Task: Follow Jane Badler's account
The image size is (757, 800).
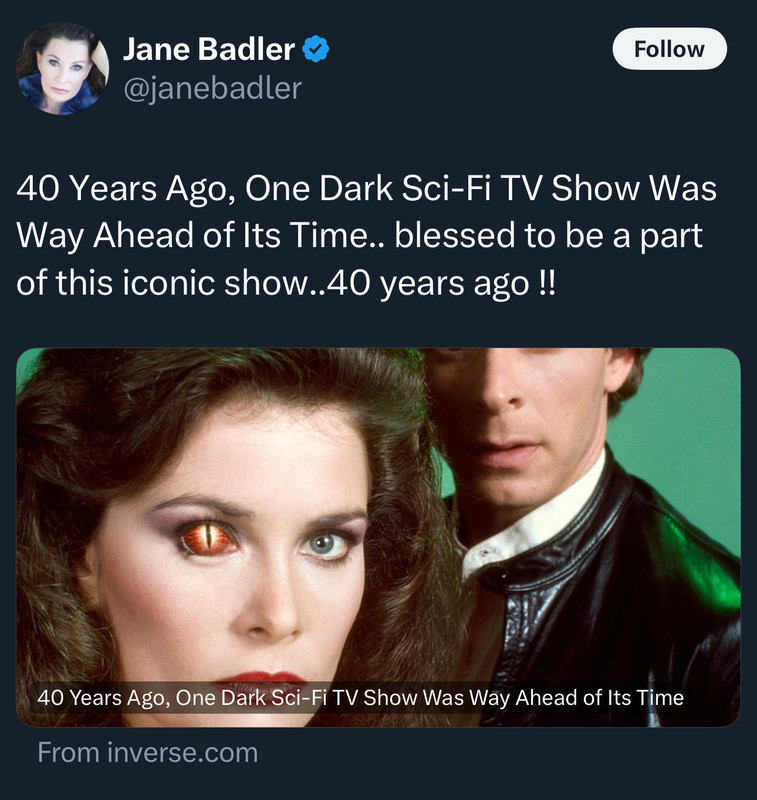Action: pos(669,49)
